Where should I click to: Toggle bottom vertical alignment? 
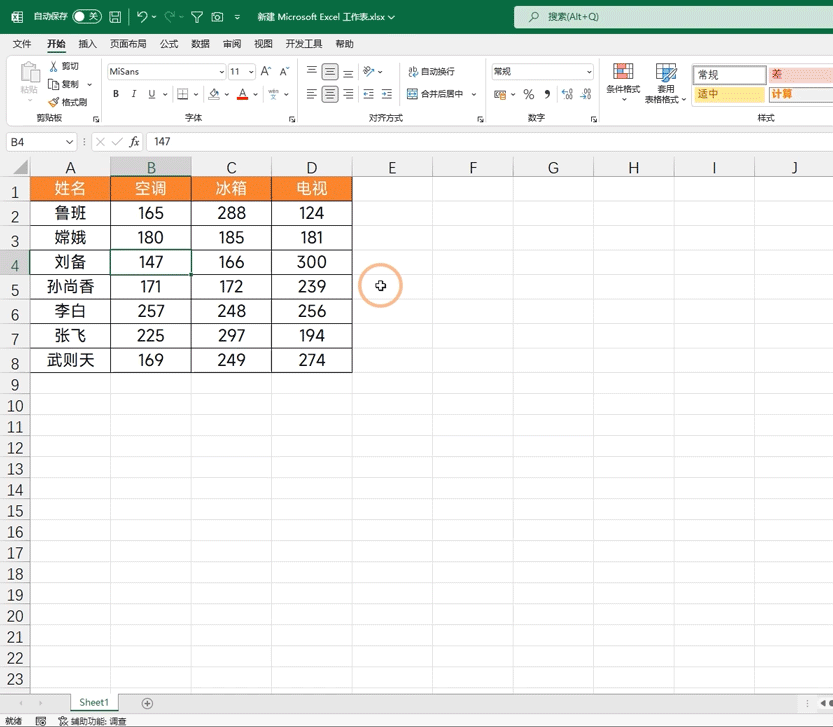[348, 71]
